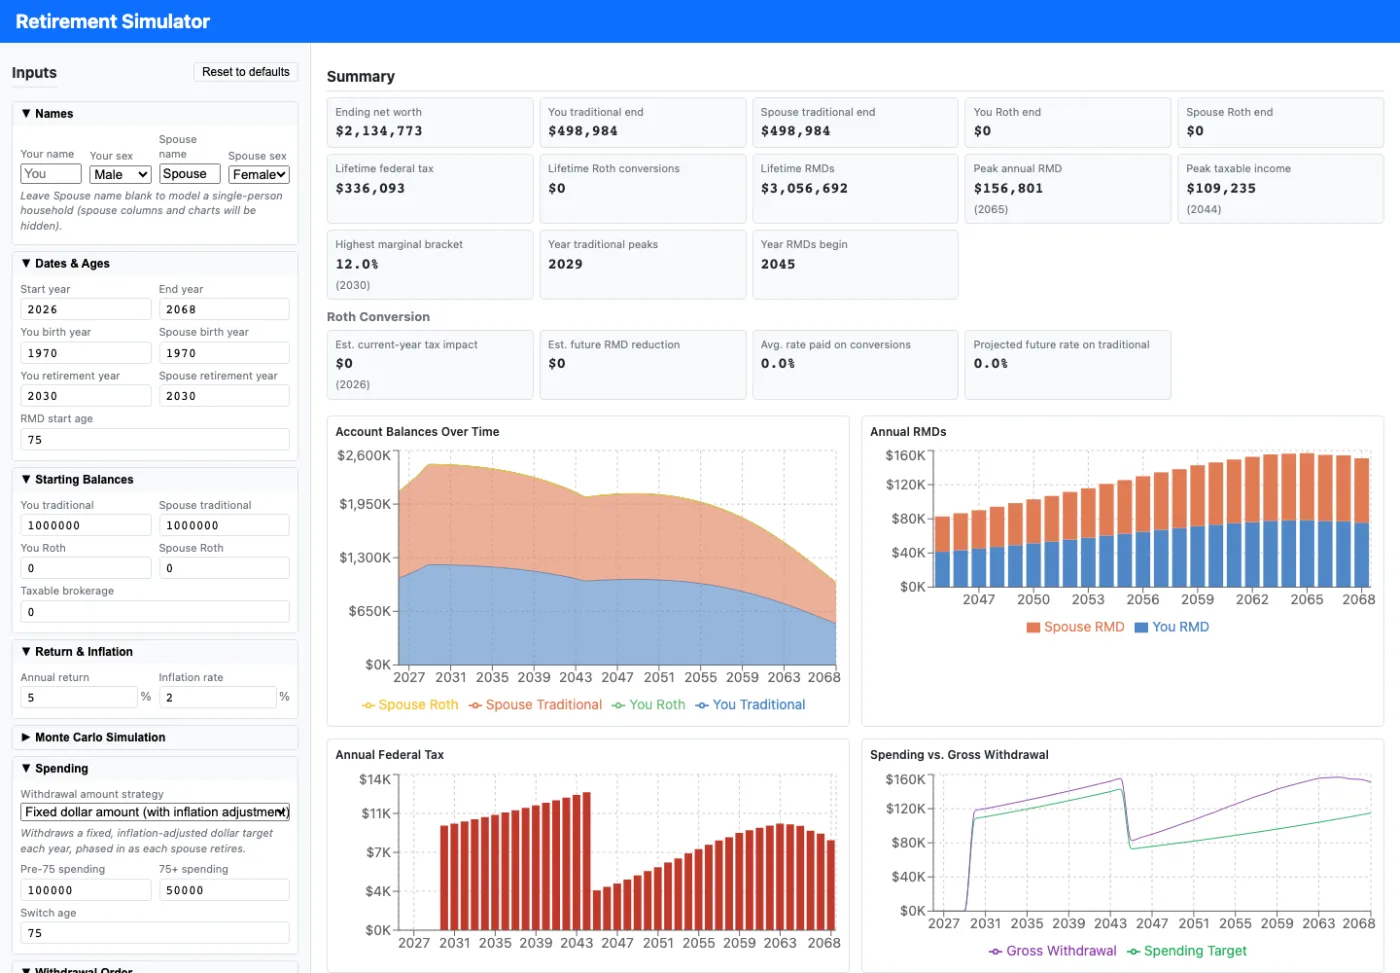The image size is (1400, 973).
Task: Click the You traditional end value
Action: (x=583, y=131)
